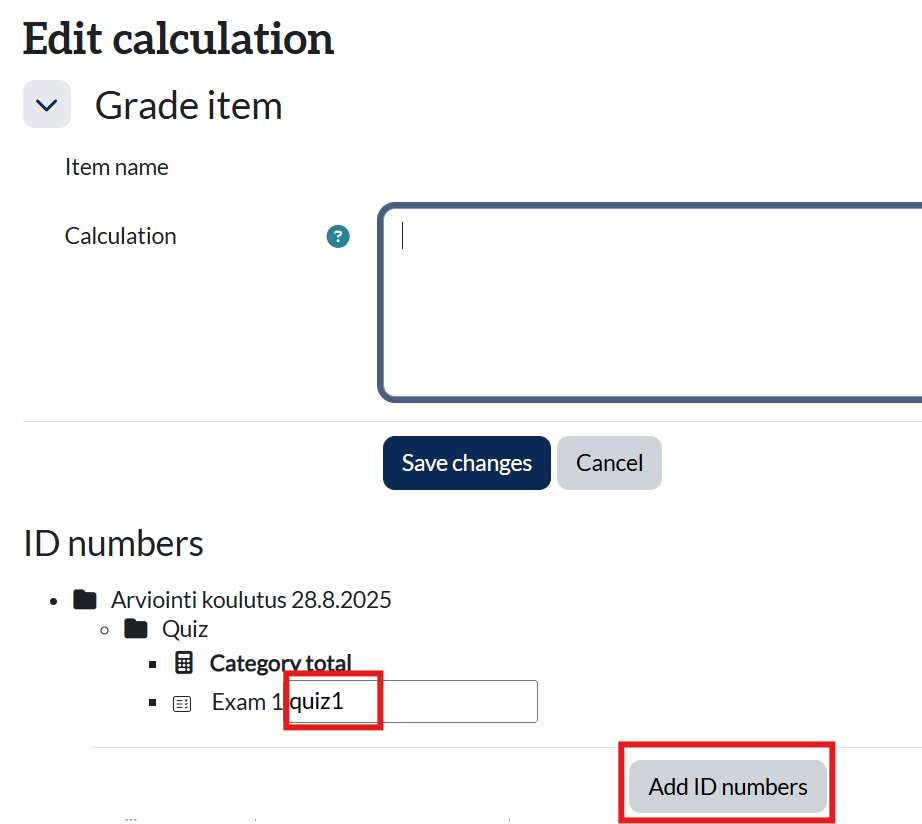The width and height of the screenshot is (922, 824).
Task: Focus the Calculation formula text area
Action: pos(650,302)
